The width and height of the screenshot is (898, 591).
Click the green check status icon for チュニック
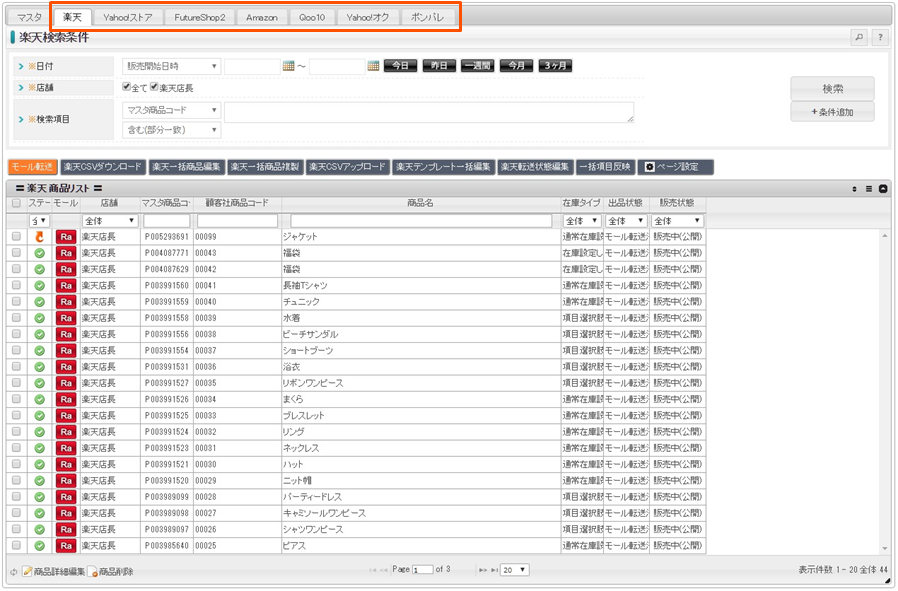[x=40, y=302]
